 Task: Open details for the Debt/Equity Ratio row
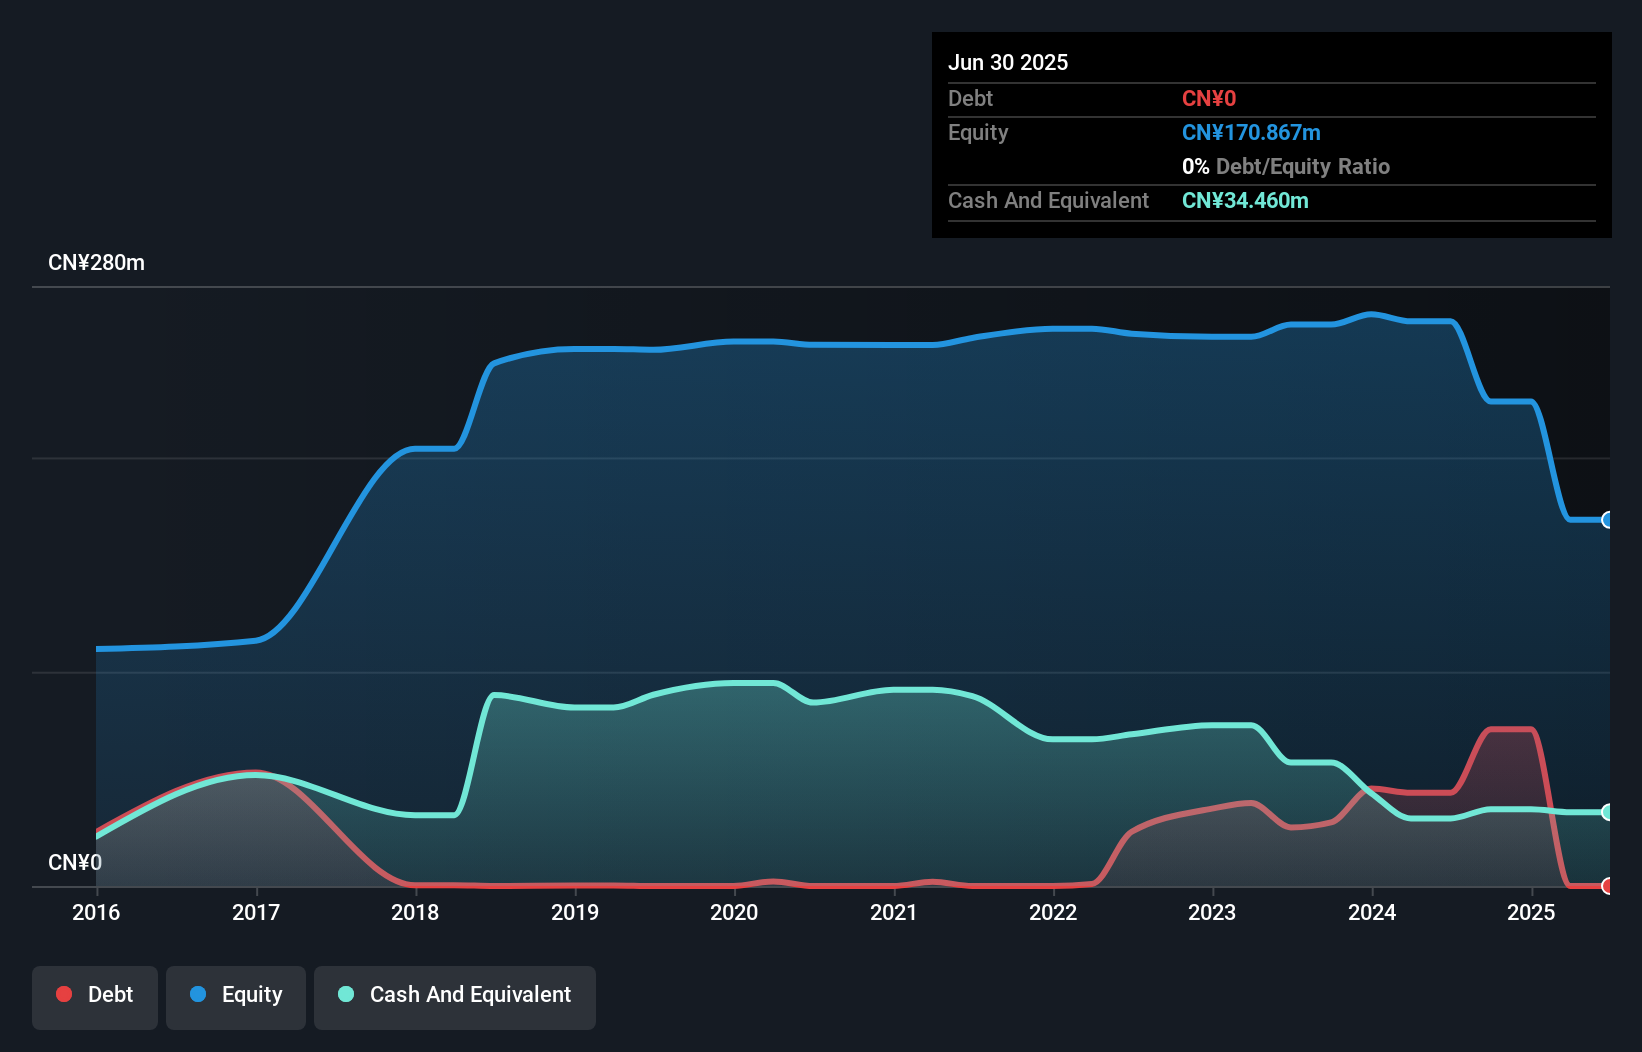[x=1286, y=166]
